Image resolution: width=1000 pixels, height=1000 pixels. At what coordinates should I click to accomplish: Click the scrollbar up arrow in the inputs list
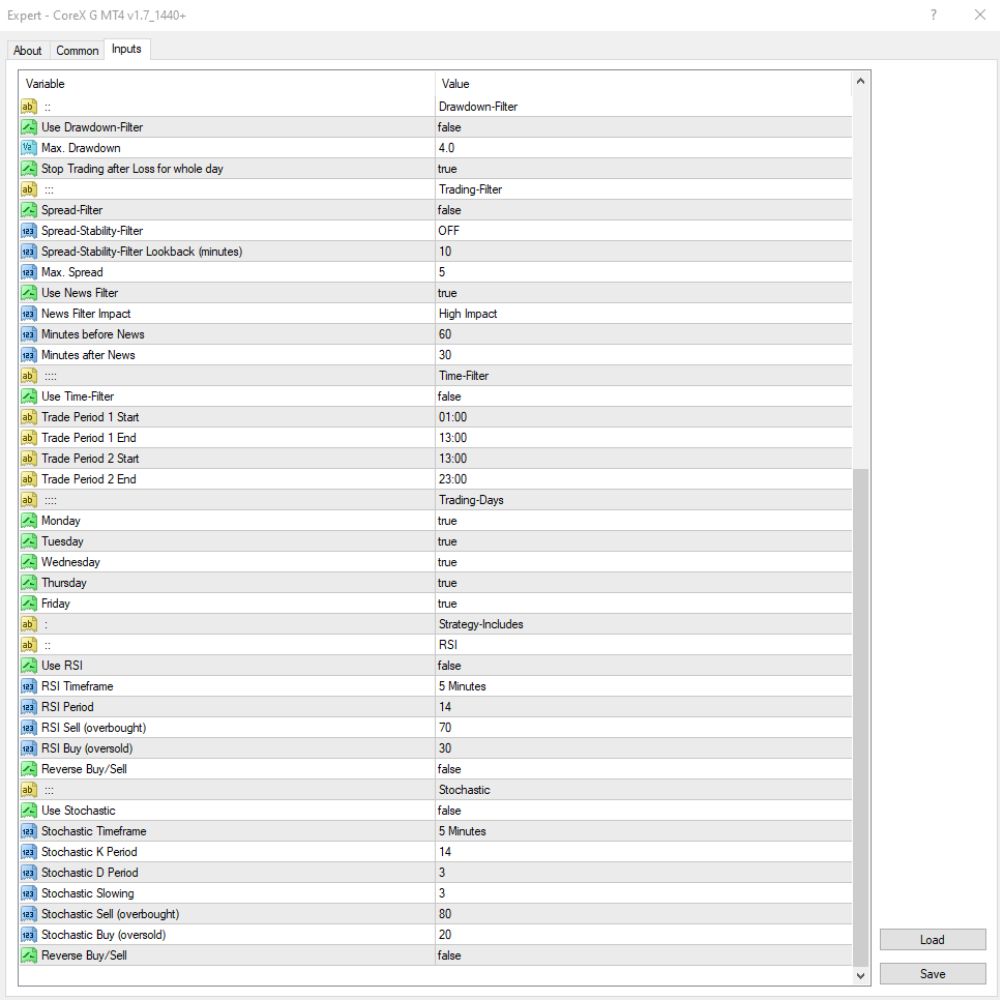pos(860,81)
